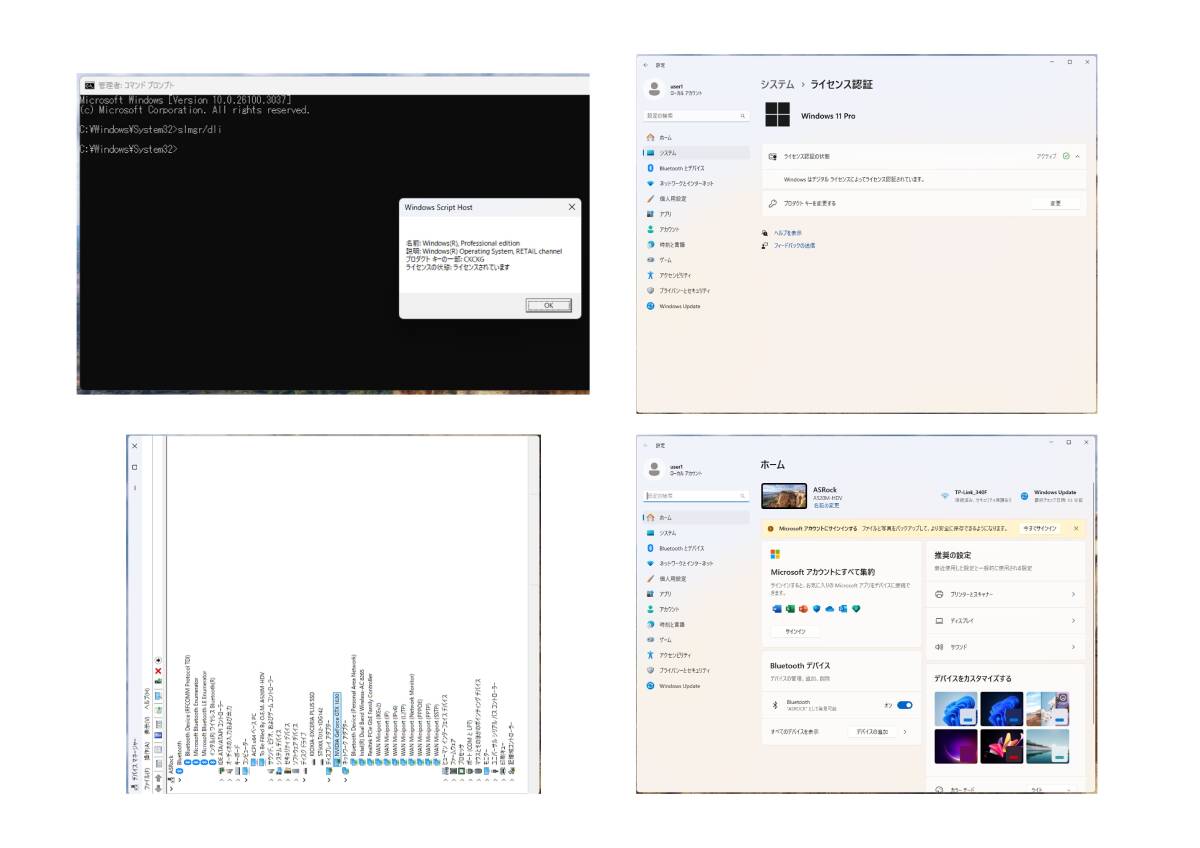Choose the purple glow theme thumbnail
This screenshot has height=848, width=1200.
(956, 747)
